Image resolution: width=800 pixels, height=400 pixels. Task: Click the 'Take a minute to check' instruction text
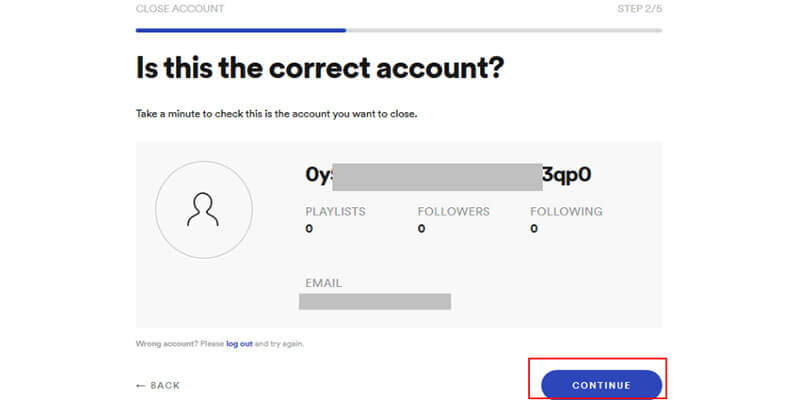pos(277,114)
